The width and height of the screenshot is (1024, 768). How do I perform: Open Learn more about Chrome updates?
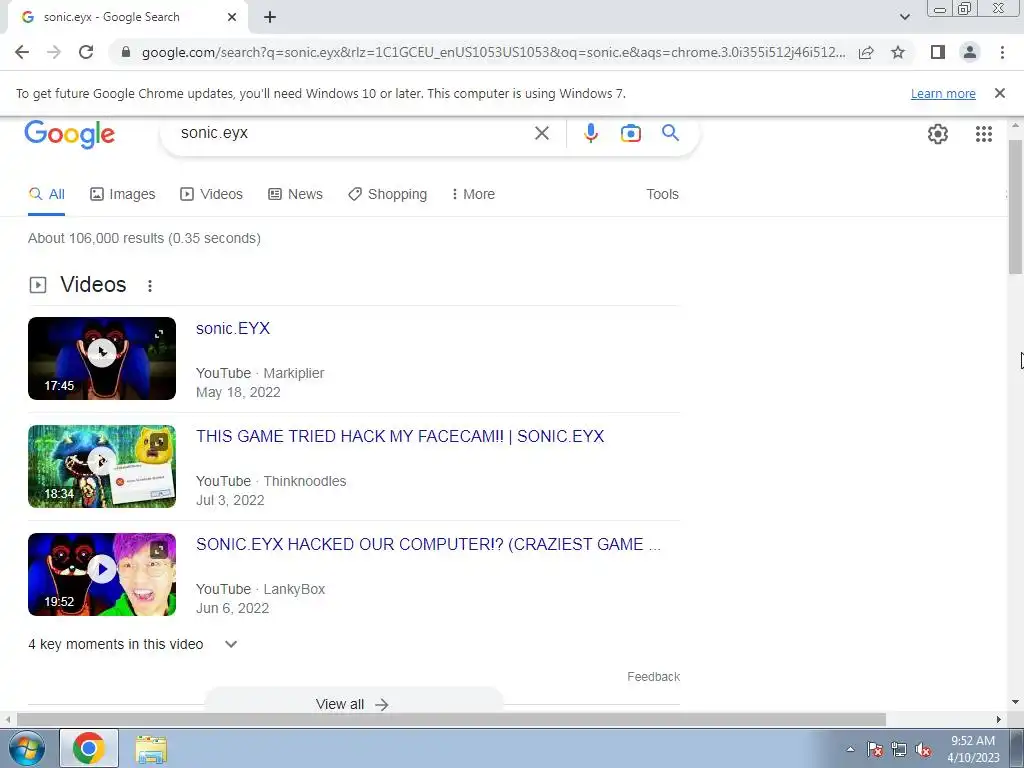(x=943, y=93)
